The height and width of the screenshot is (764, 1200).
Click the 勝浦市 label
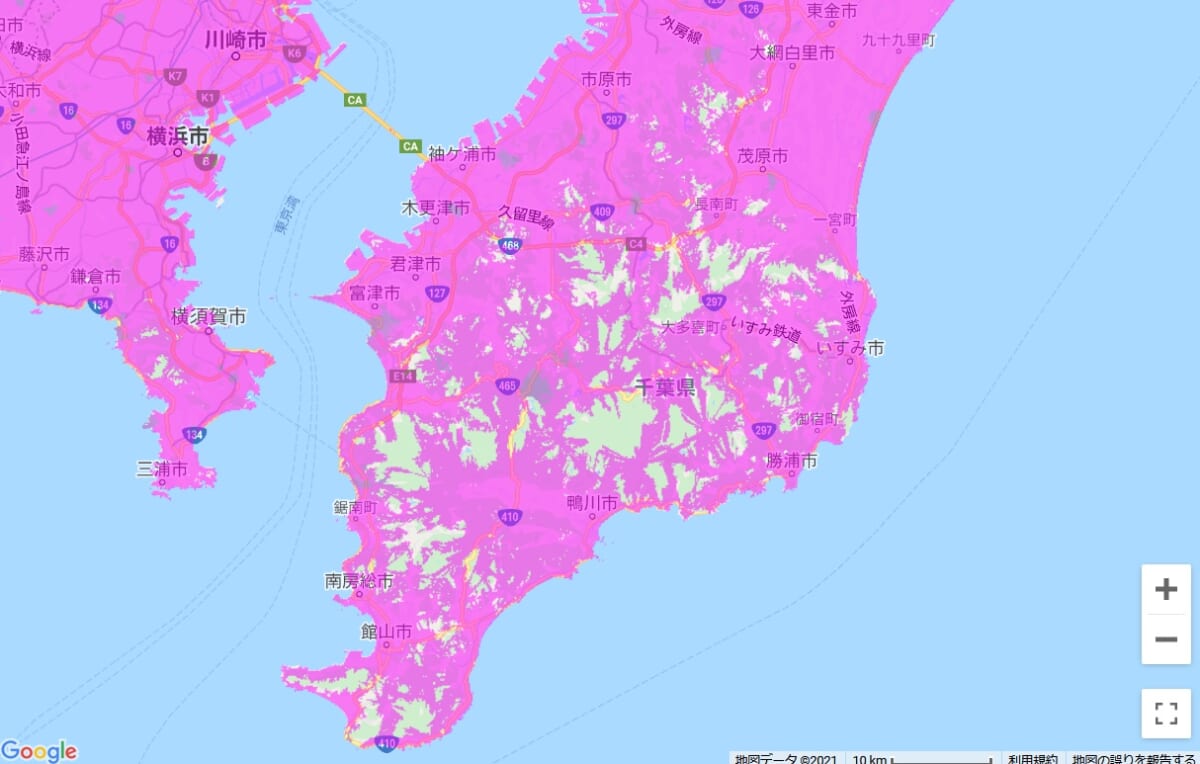pos(792,460)
